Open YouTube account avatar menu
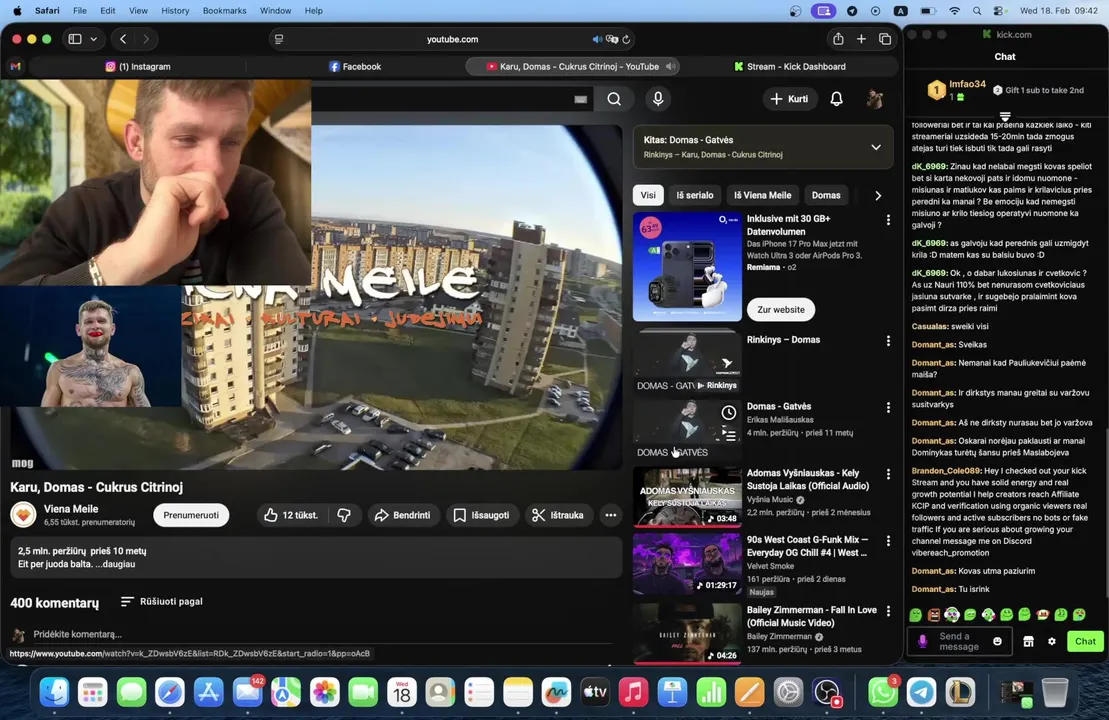 874,99
